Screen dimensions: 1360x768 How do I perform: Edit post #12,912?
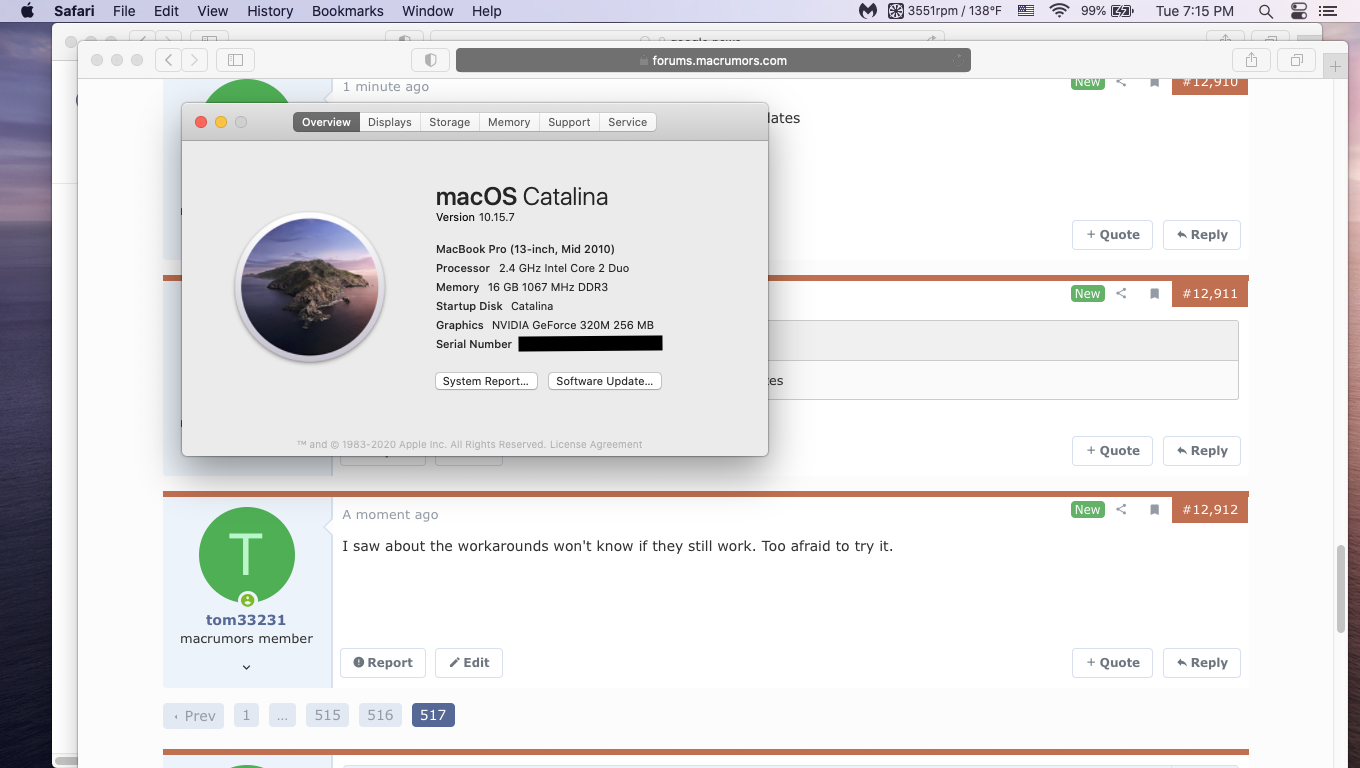(469, 663)
